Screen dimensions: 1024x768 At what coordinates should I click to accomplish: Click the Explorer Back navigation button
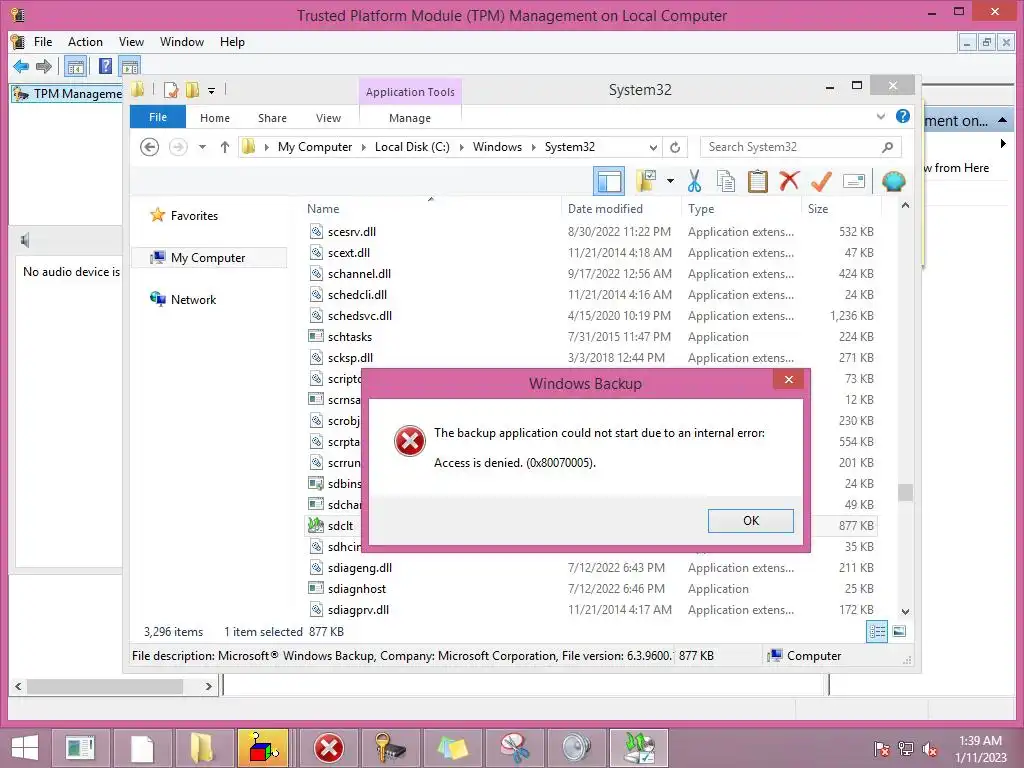click(150, 147)
